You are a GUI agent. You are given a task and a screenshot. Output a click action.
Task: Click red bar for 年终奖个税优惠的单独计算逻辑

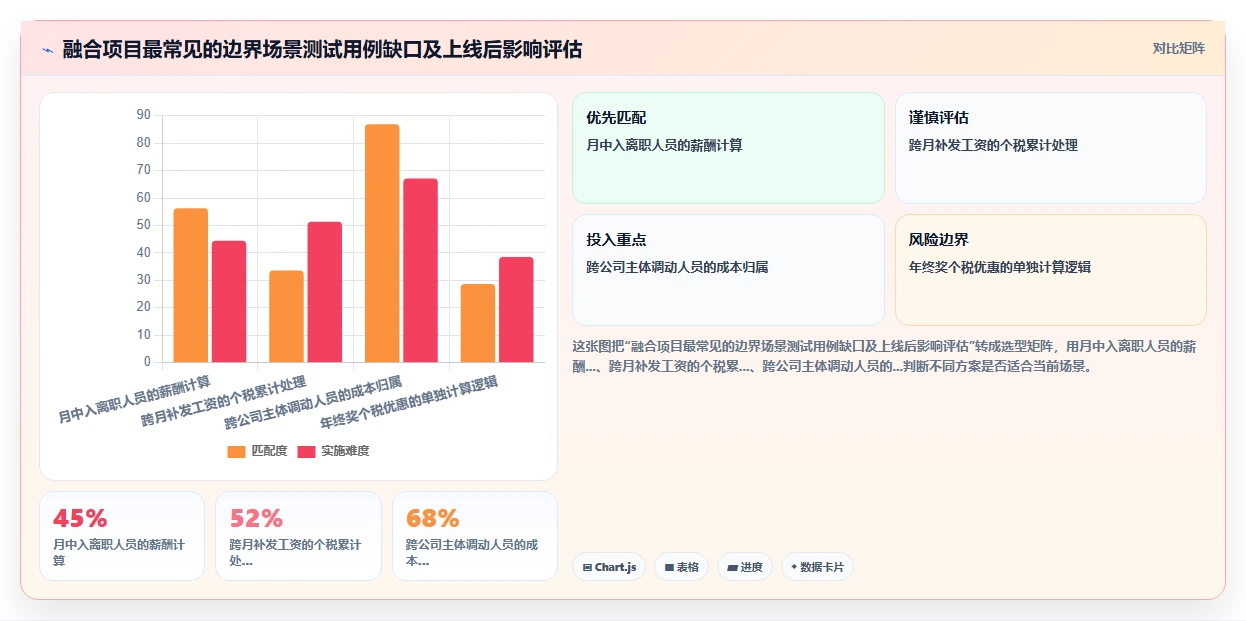coord(516,310)
